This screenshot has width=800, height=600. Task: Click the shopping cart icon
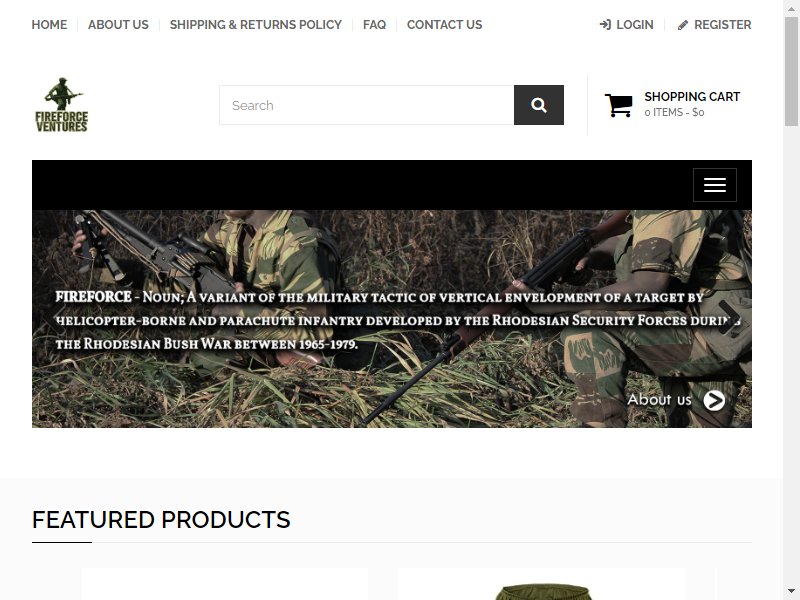click(618, 105)
